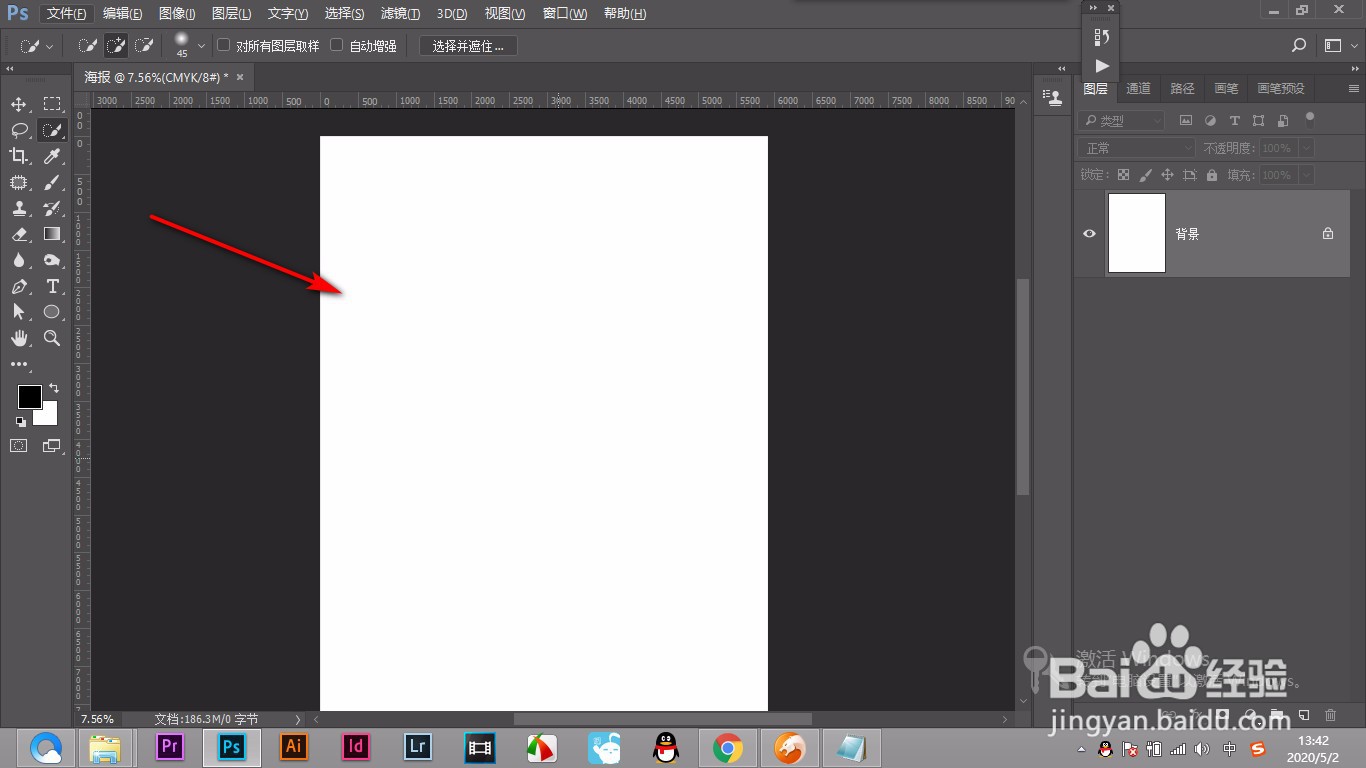This screenshot has height=768, width=1366.
Task: Select the Ellipse shape tool
Action: [52, 312]
